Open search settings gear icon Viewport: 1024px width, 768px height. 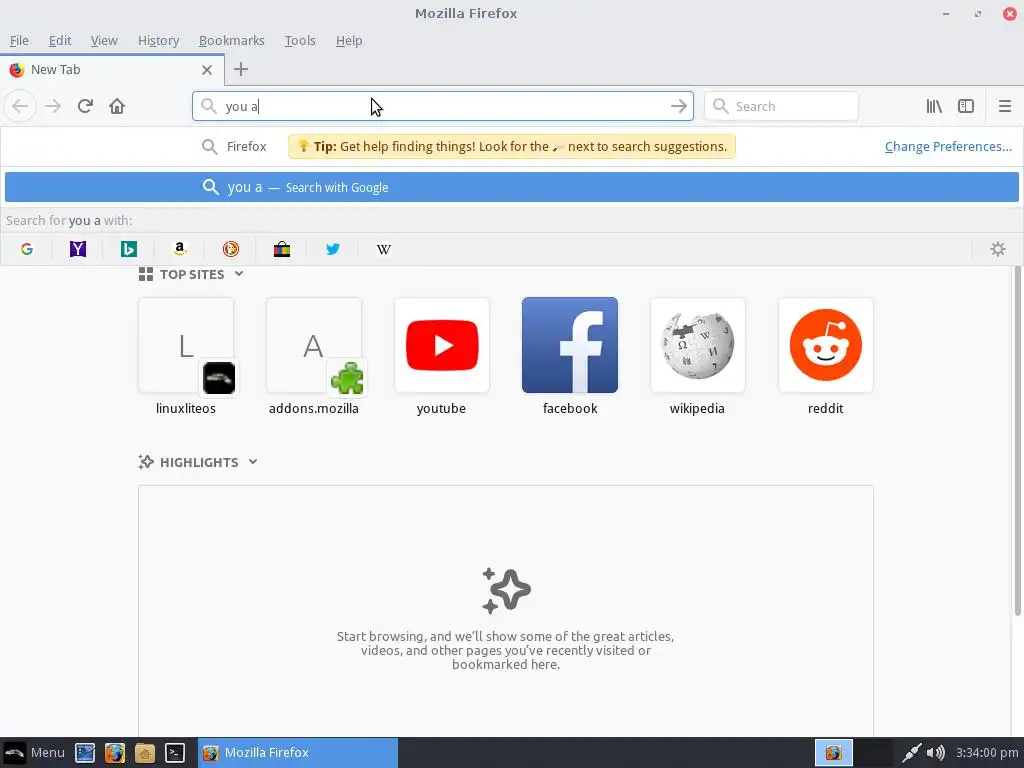tap(998, 249)
